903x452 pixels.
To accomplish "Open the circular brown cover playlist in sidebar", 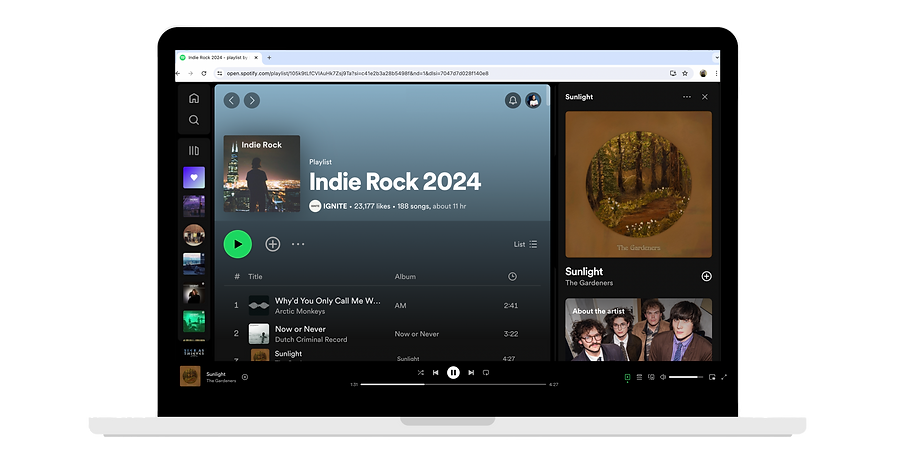I will (194, 235).
